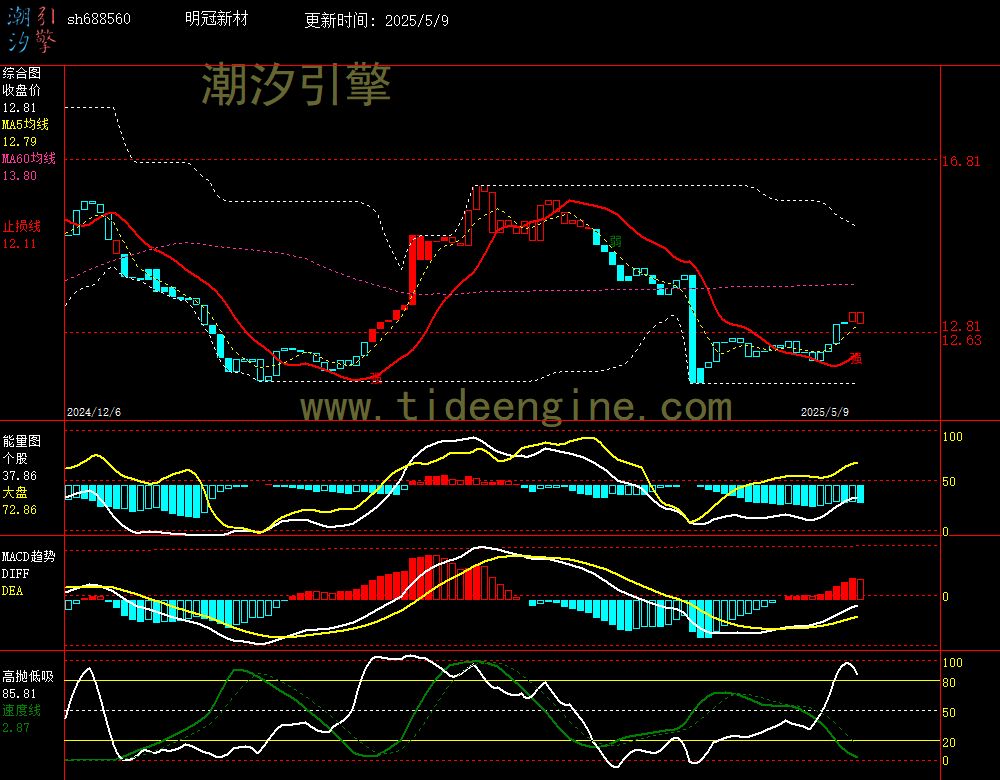Image resolution: width=1000 pixels, height=780 pixels.
Task: Click the 80 tick on the 高抛低吸 axis
Action: coord(949,682)
